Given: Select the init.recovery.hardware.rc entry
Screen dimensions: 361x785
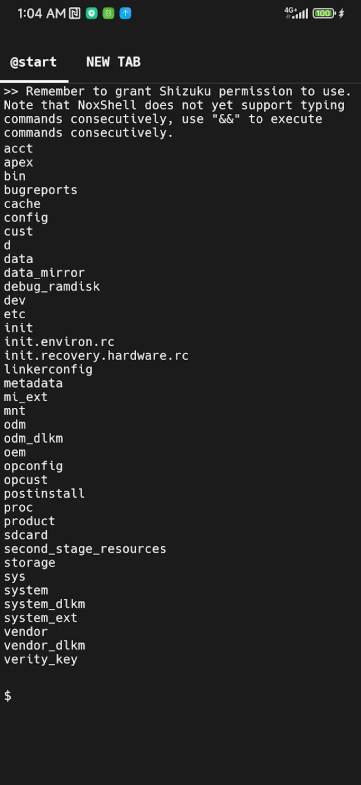Looking at the screenshot, I should [96, 356].
